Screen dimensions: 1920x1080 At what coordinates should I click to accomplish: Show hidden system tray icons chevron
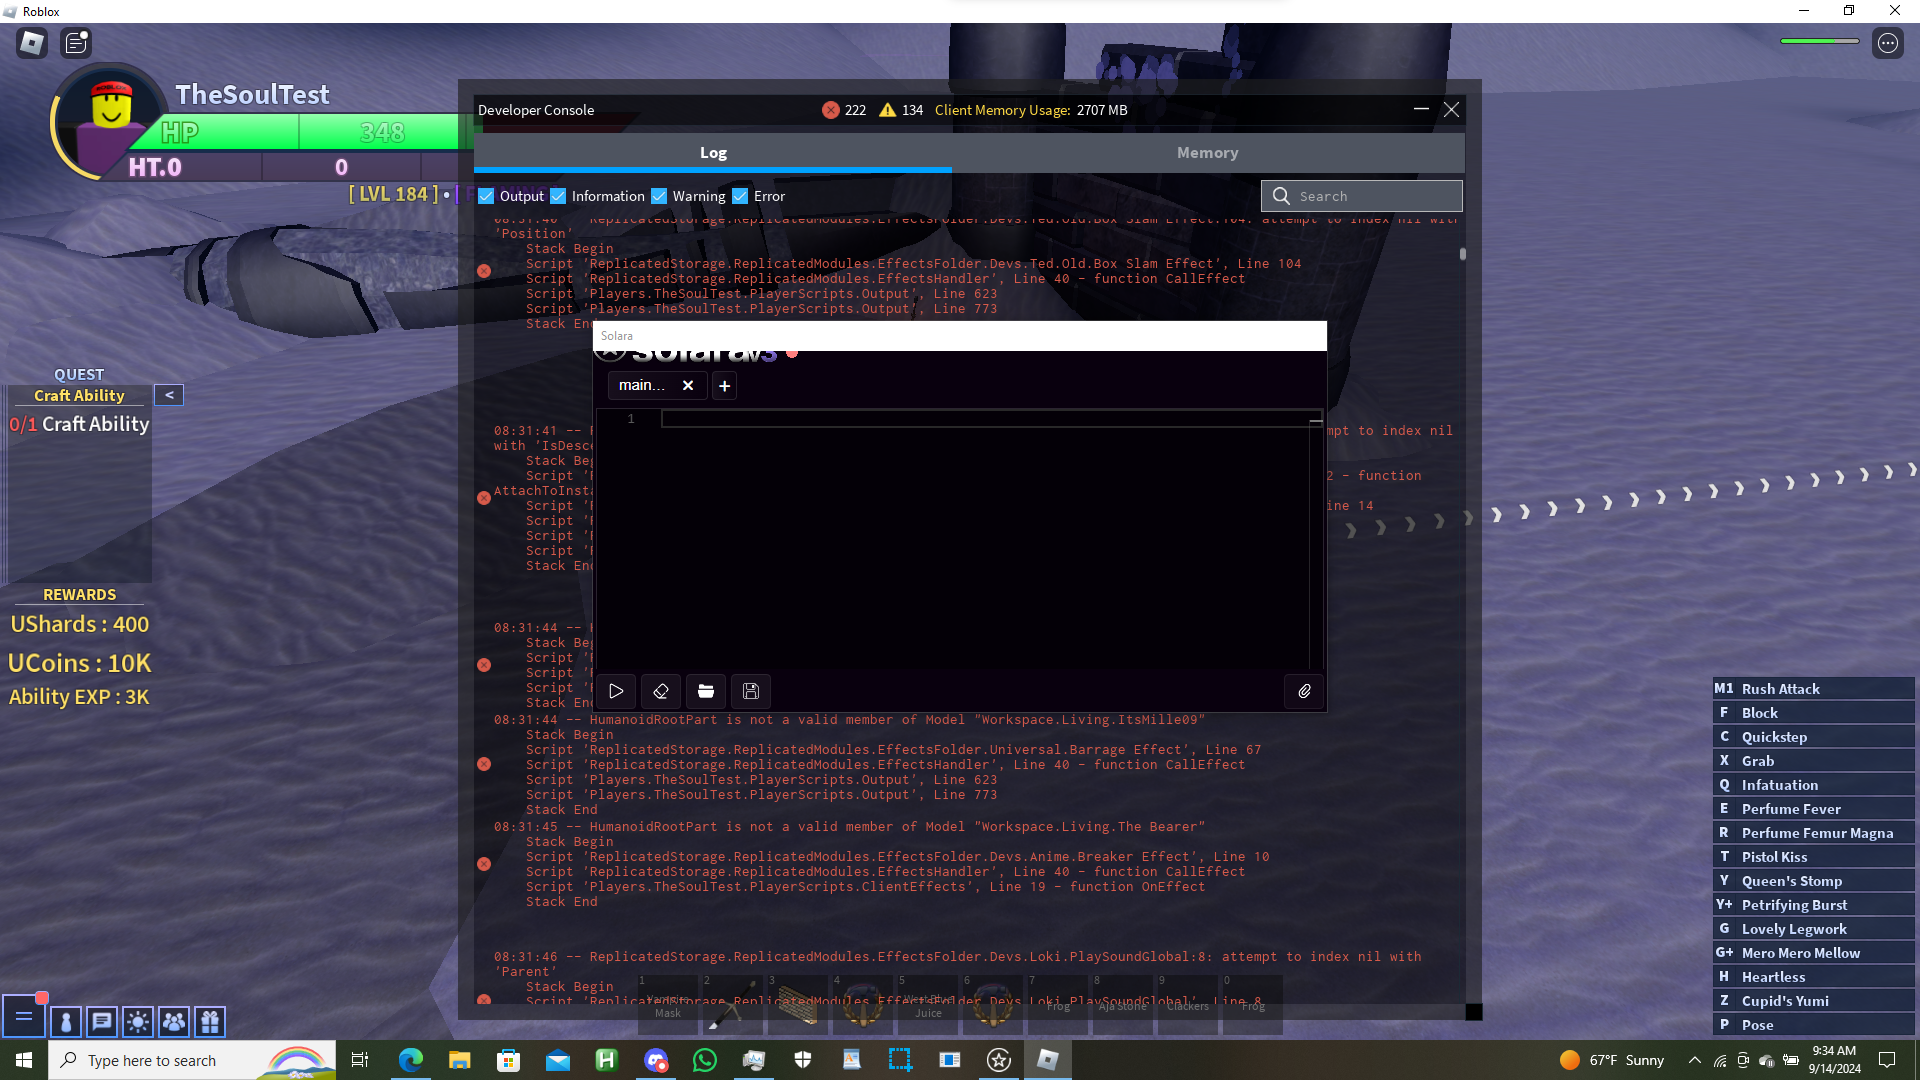click(1694, 1060)
